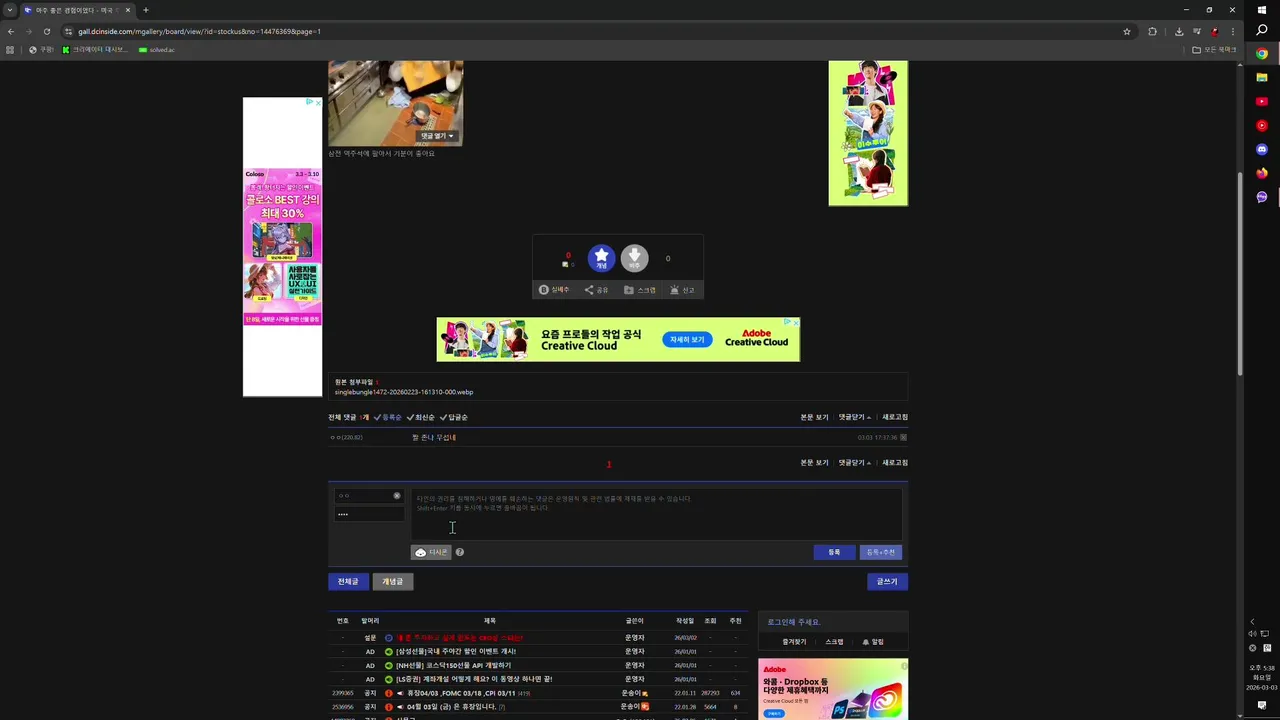1280x720 pixels.
Task: Save the post with the 스크랩 icon
Action: click(640, 290)
